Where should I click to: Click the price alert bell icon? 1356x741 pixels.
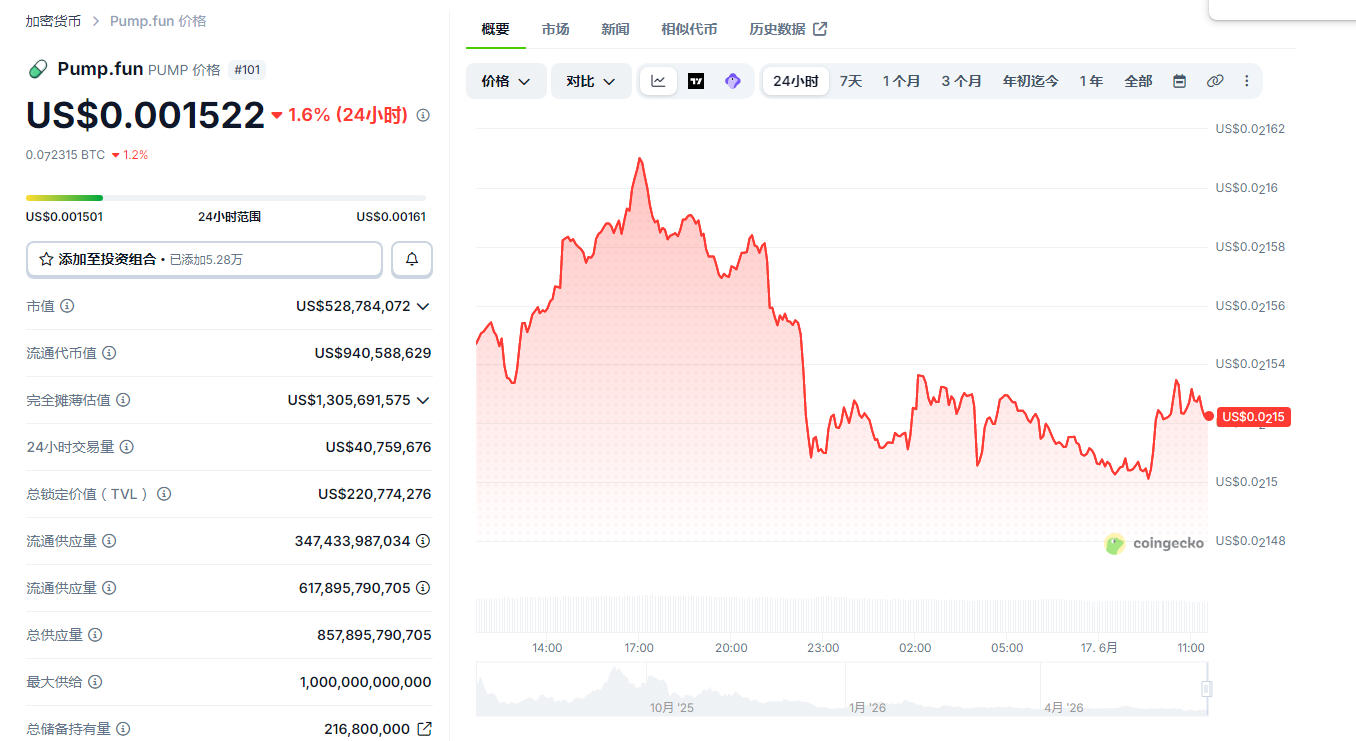point(412,259)
